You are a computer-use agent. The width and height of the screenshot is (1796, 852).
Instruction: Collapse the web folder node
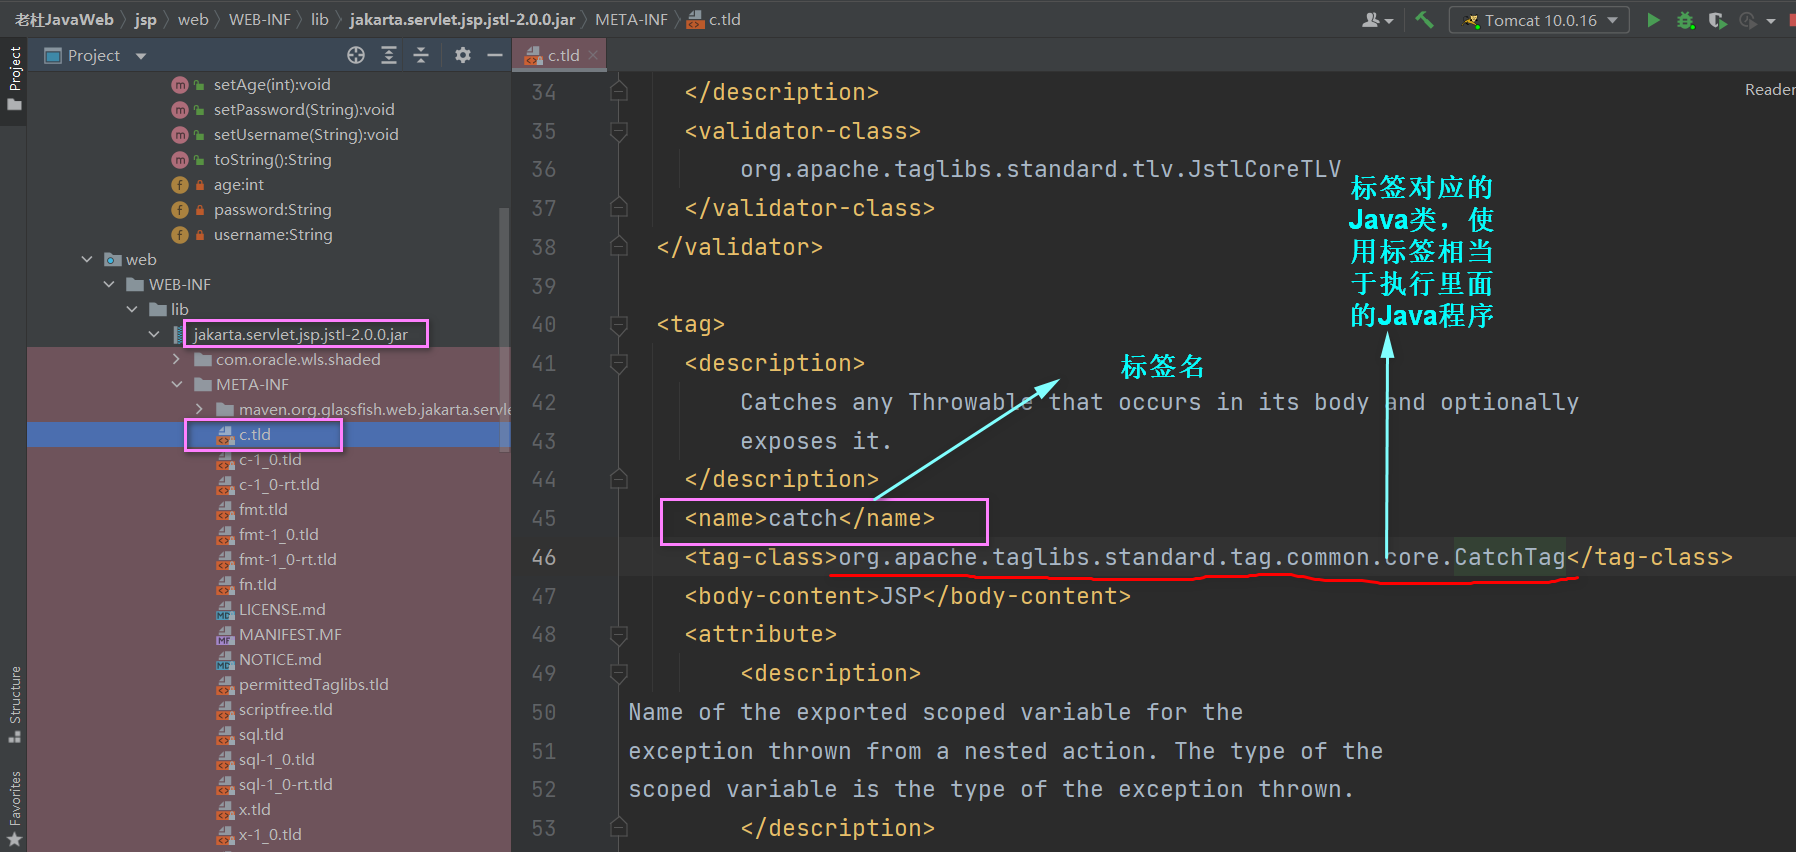tap(87, 260)
